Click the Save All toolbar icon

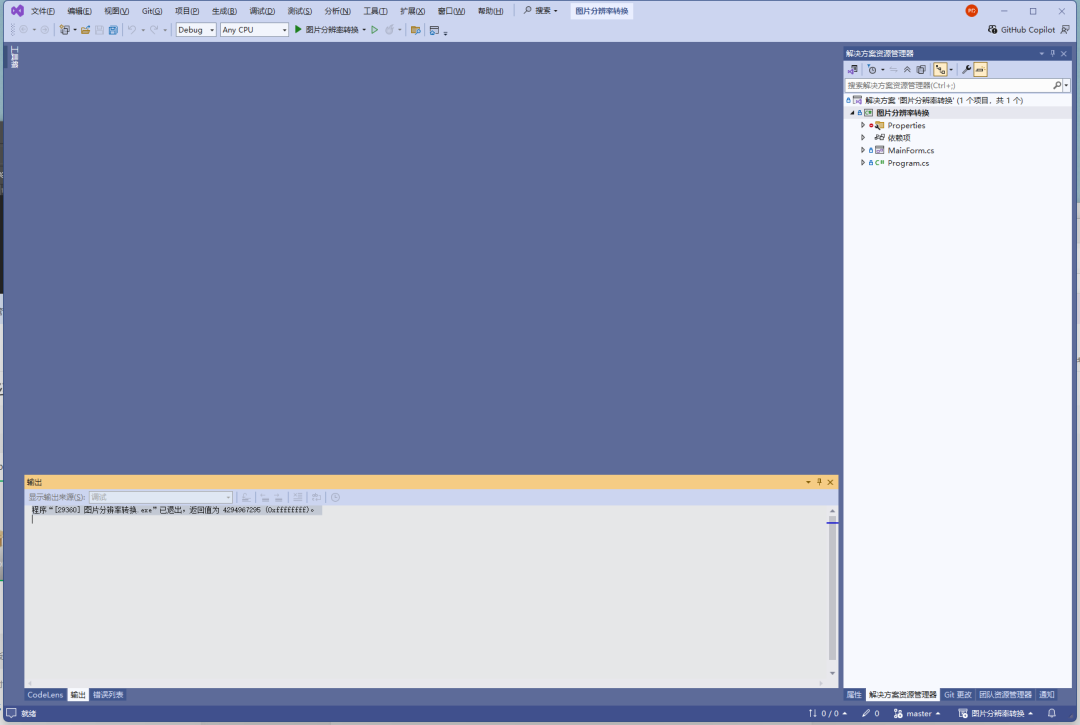click(x=113, y=30)
